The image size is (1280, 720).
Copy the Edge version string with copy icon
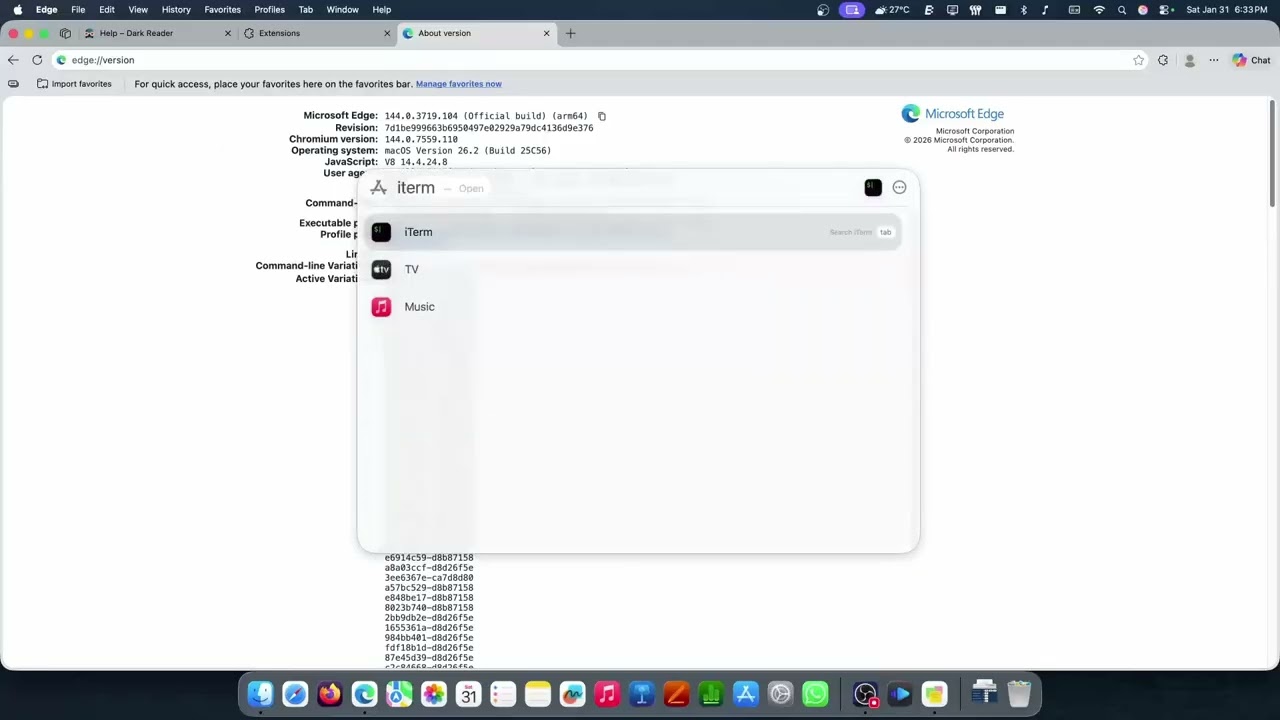(x=601, y=116)
